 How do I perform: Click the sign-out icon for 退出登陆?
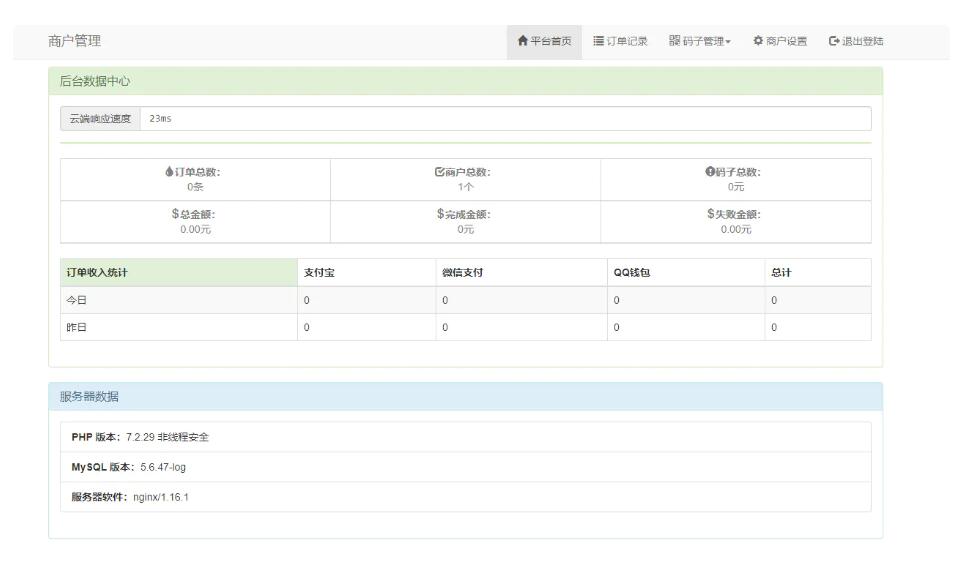[834, 41]
